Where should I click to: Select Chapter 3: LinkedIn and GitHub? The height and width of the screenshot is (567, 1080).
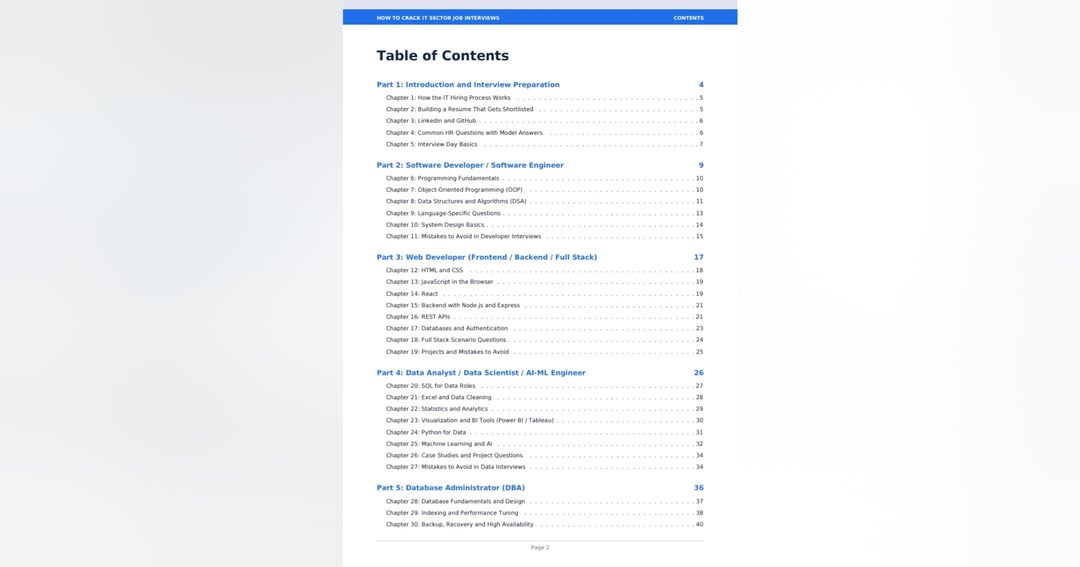[x=430, y=121]
